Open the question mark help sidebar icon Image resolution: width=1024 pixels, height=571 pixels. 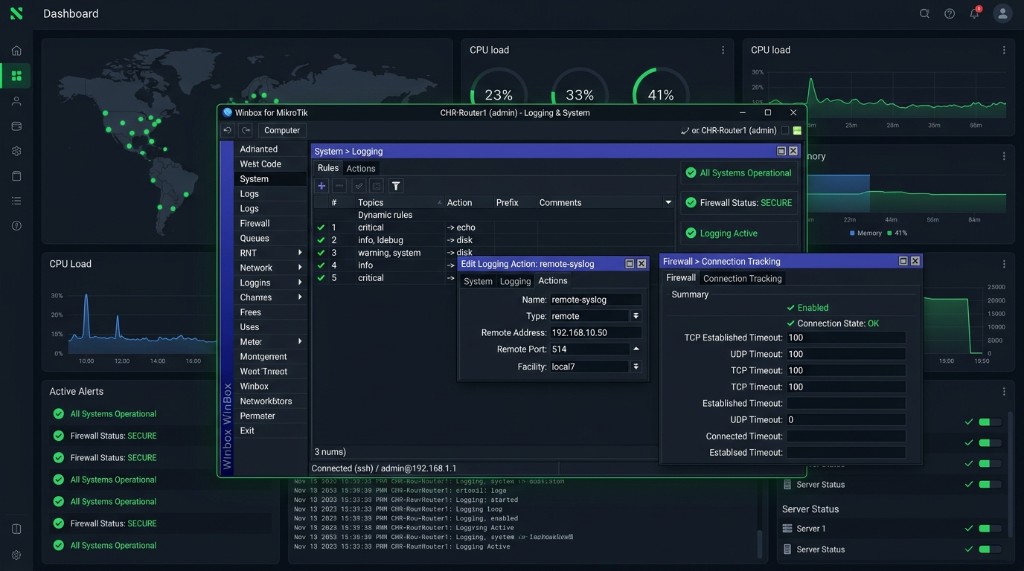coord(16,226)
